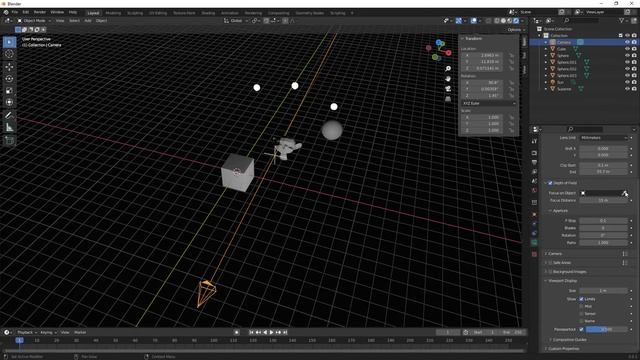Switch perspective/orthographic grid icon in viewport

(x=448, y=99)
